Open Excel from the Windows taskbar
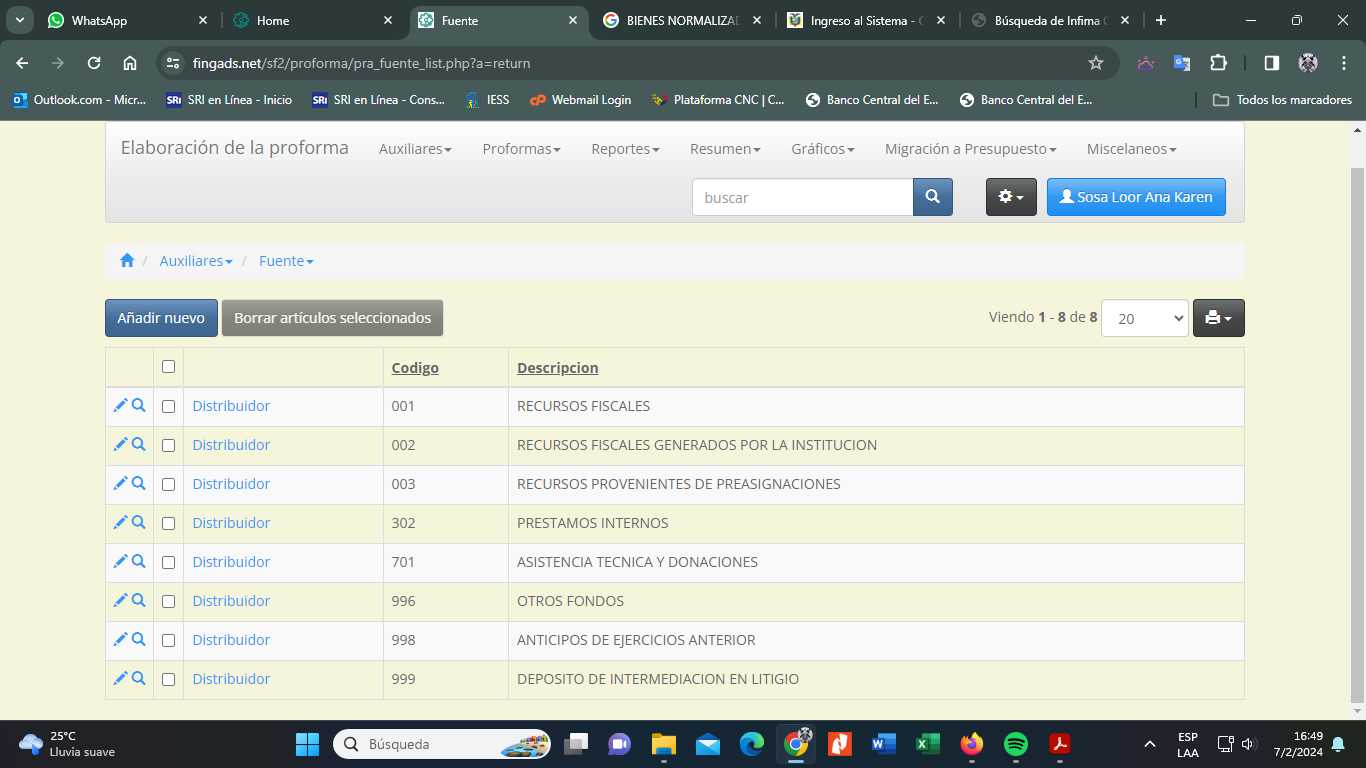Image resolution: width=1366 pixels, height=768 pixels. pyautogui.click(x=927, y=744)
